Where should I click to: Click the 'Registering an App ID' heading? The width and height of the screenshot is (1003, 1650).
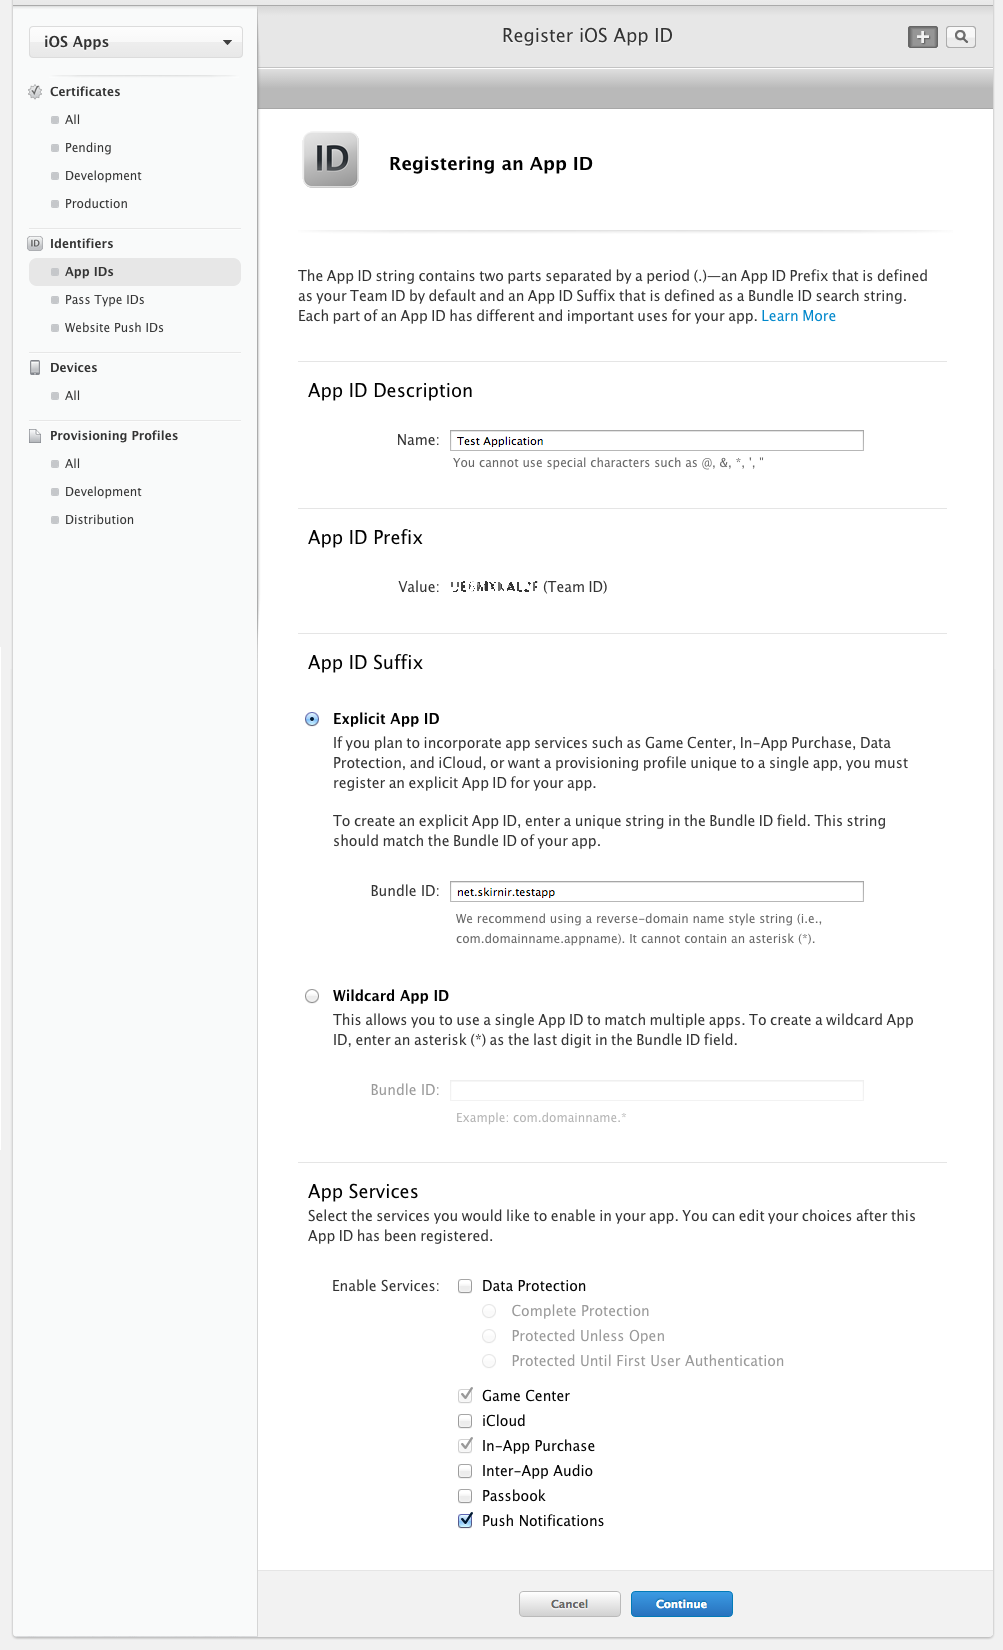click(x=490, y=164)
